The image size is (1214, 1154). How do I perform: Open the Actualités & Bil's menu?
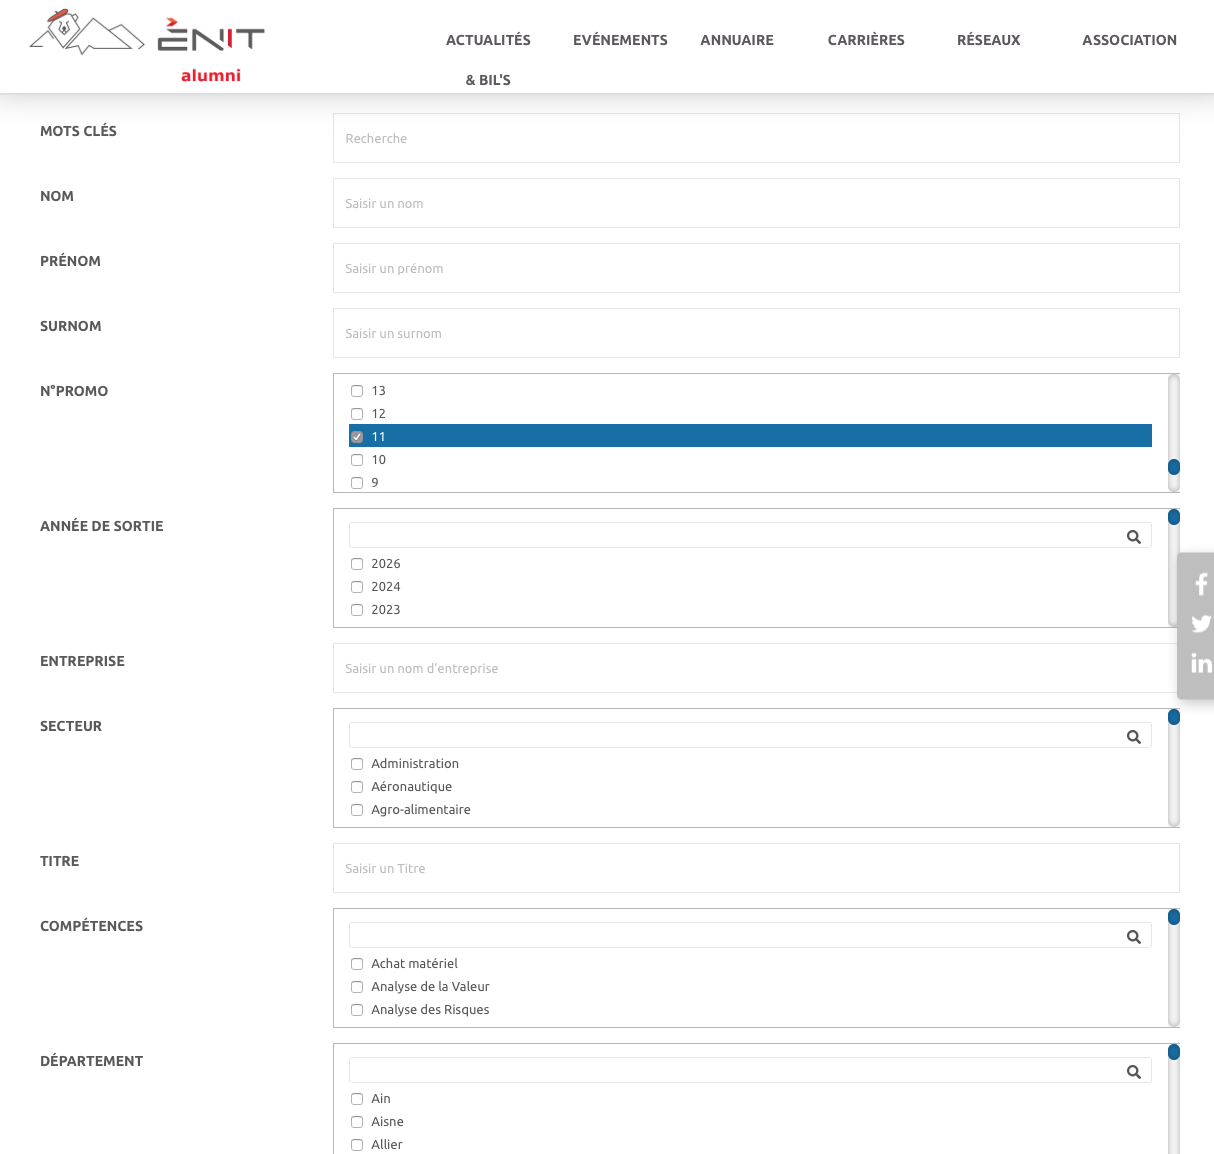point(488,60)
